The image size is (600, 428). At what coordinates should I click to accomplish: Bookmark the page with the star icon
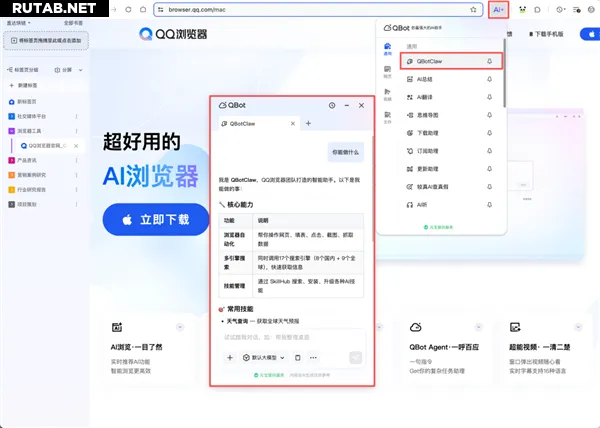click(x=474, y=9)
